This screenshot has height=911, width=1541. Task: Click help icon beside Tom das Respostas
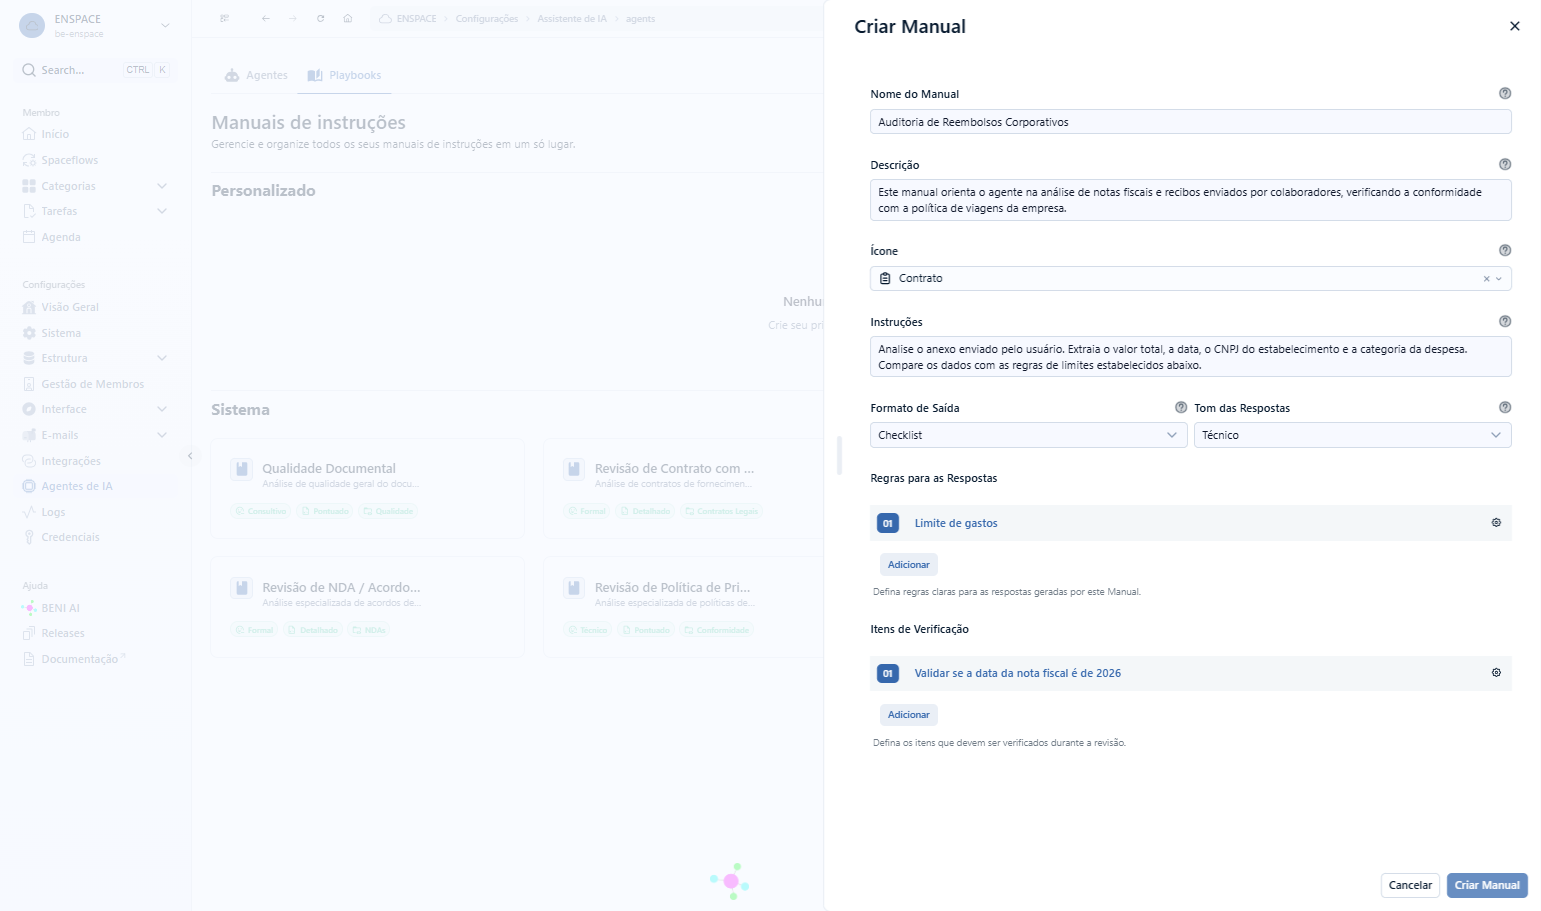click(x=1505, y=407)
